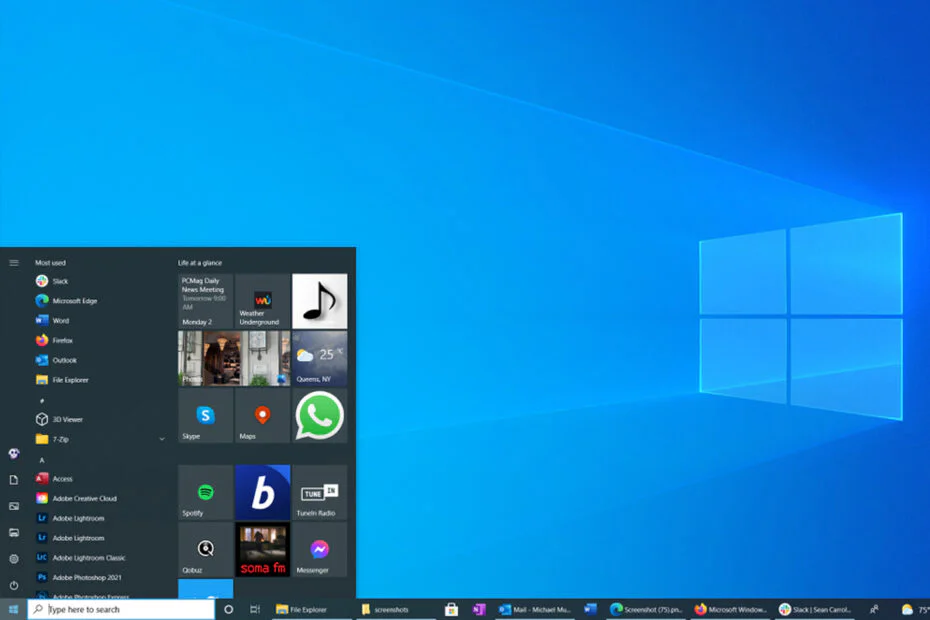Open the Photos live tile

[234, 358]
